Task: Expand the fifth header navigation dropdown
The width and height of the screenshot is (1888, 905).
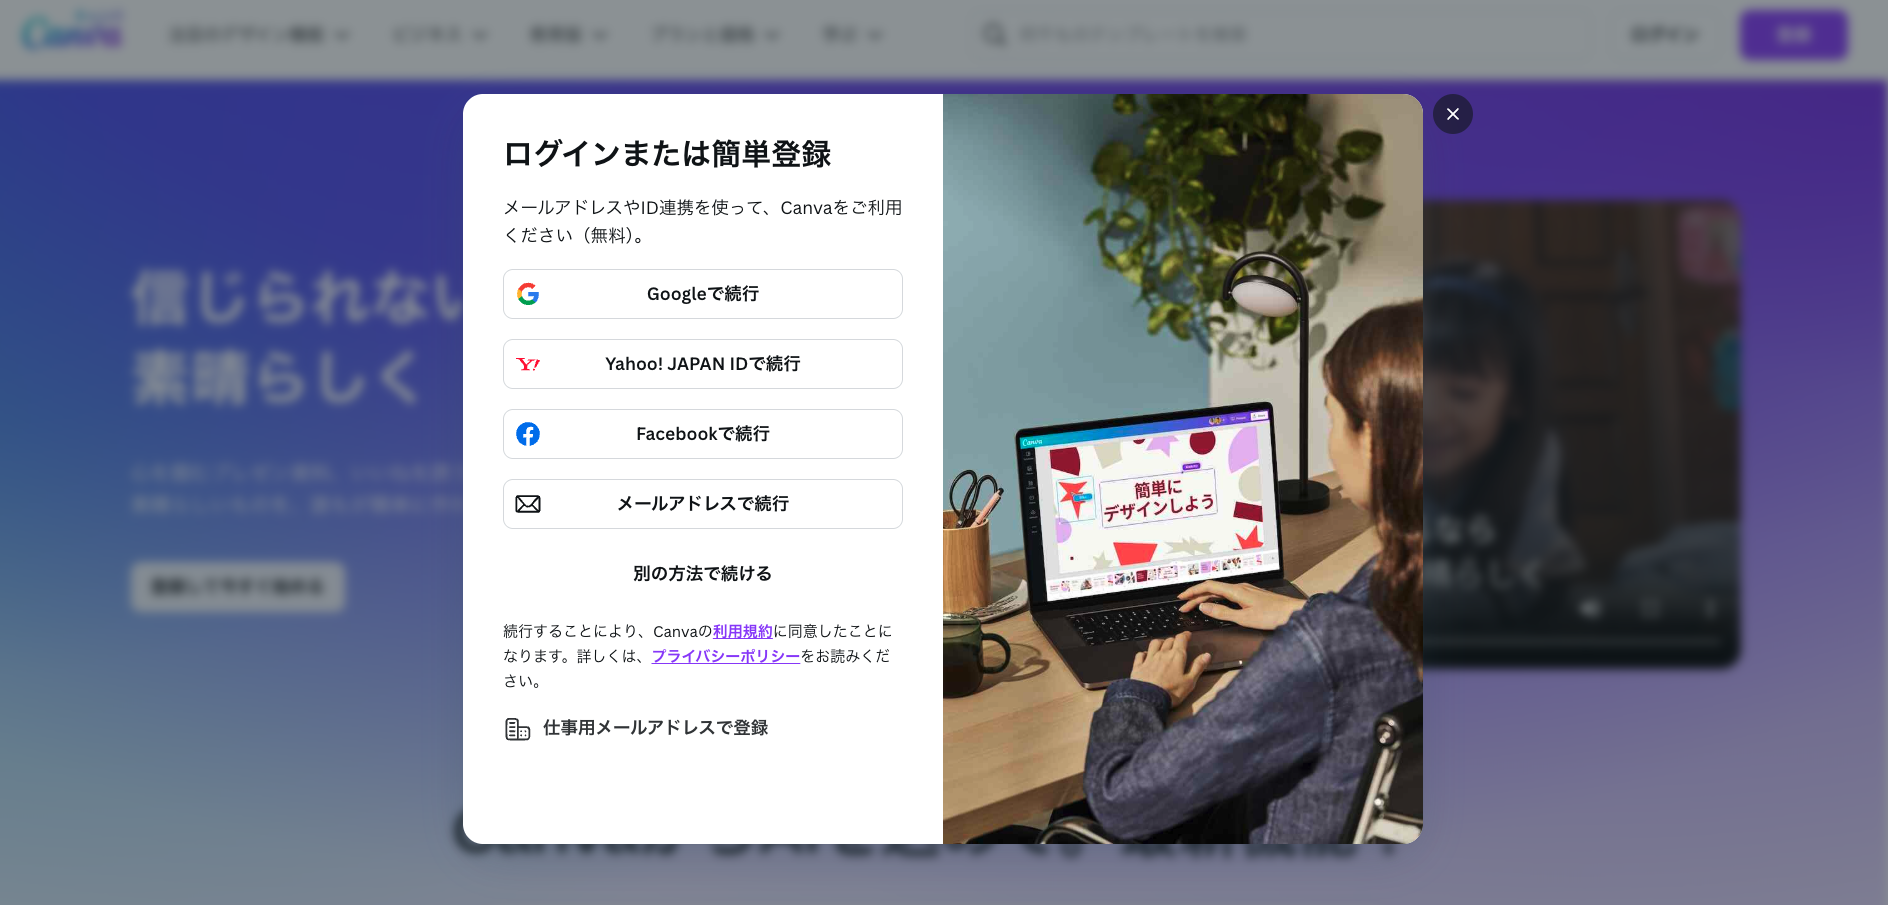Action: pos(853,35)
